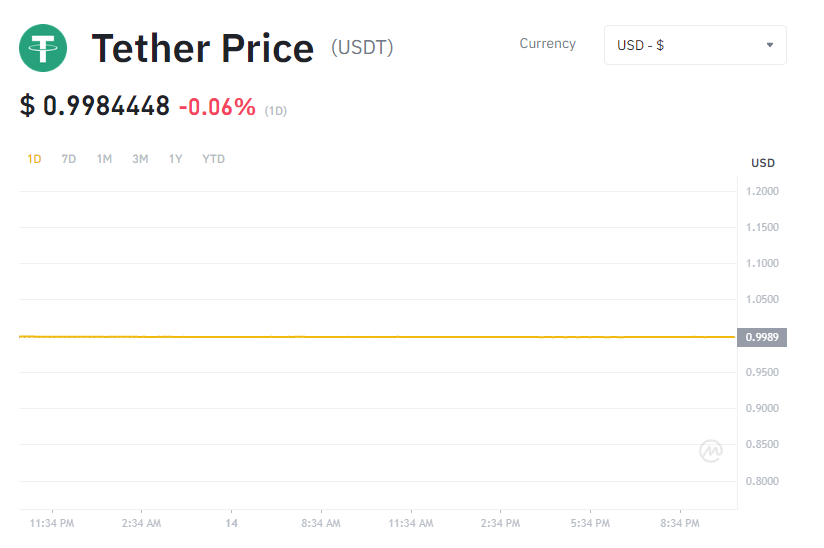The width and height of the screenshot is (824, 548).
Task: Click the 14 date marker on time axis
Action: coord(231,523)
